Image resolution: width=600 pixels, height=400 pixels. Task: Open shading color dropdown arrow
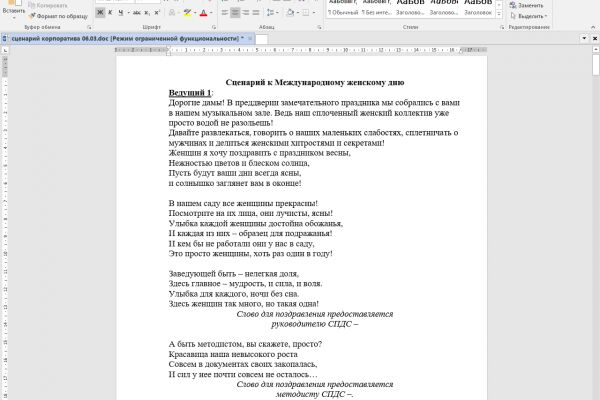pyautogui.click(x=298, y=13)
